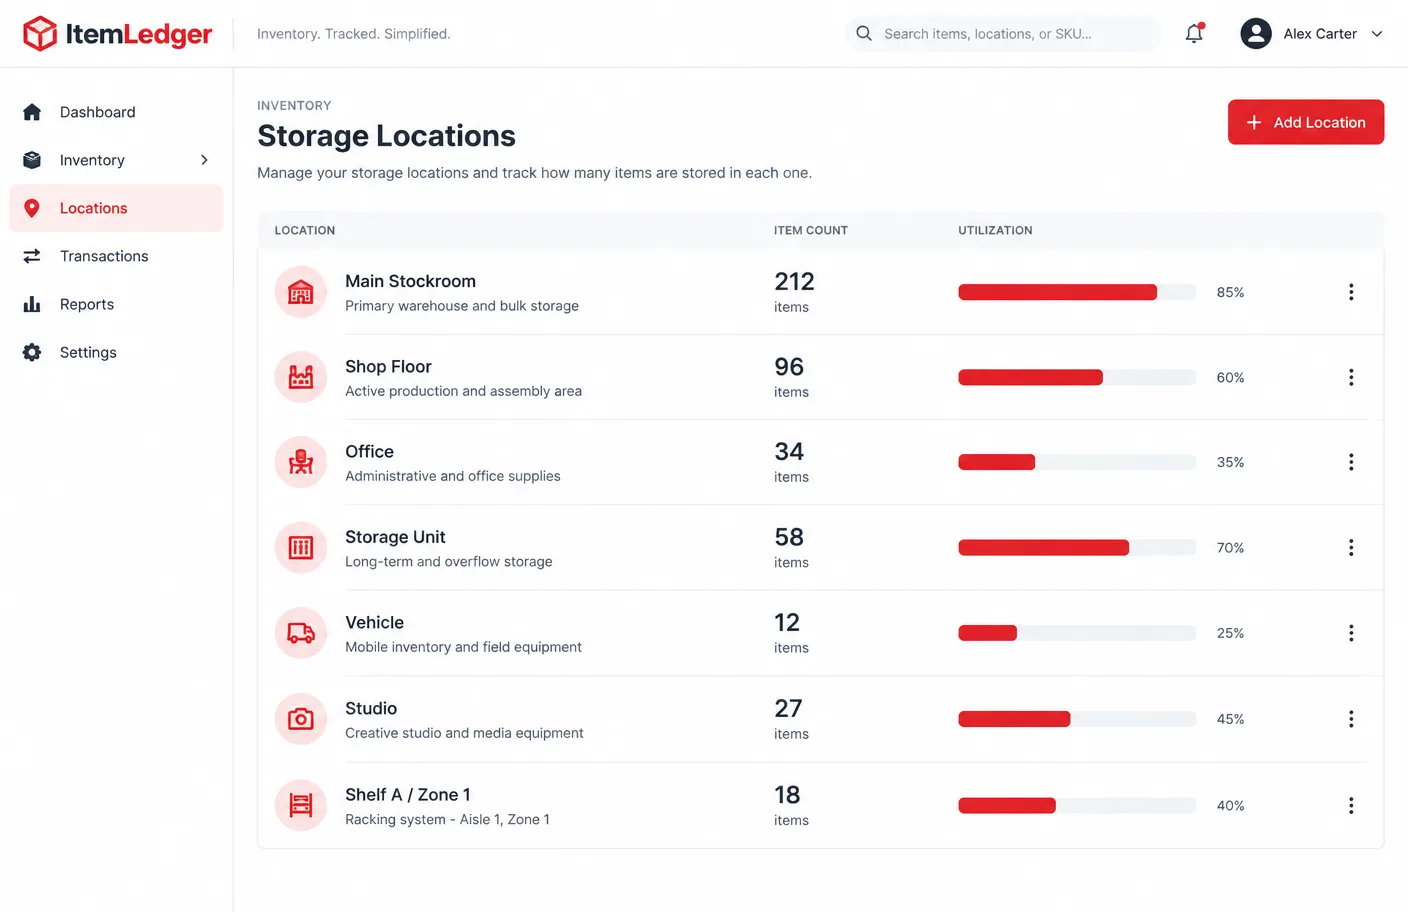The height and width of the screenshot is (912, 1408).
Task: Open Locations in the sidebar
Action: [x=116, y=208]
